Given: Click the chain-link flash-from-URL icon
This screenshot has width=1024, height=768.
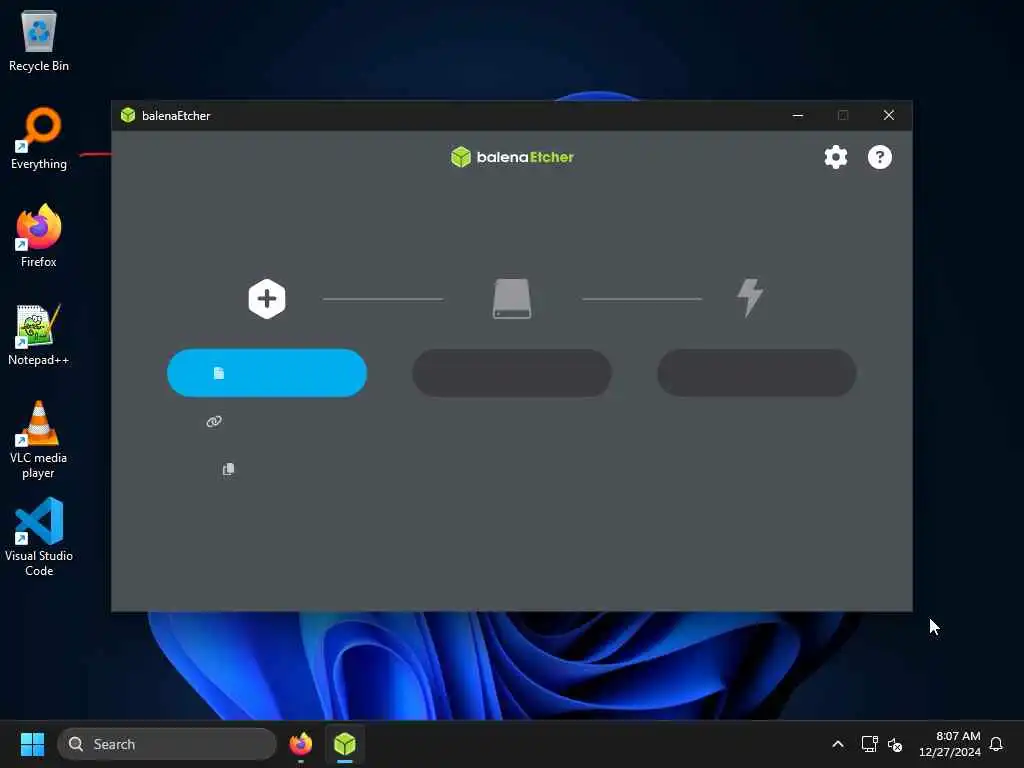Looking at the screenshot, I should (214, 422).
